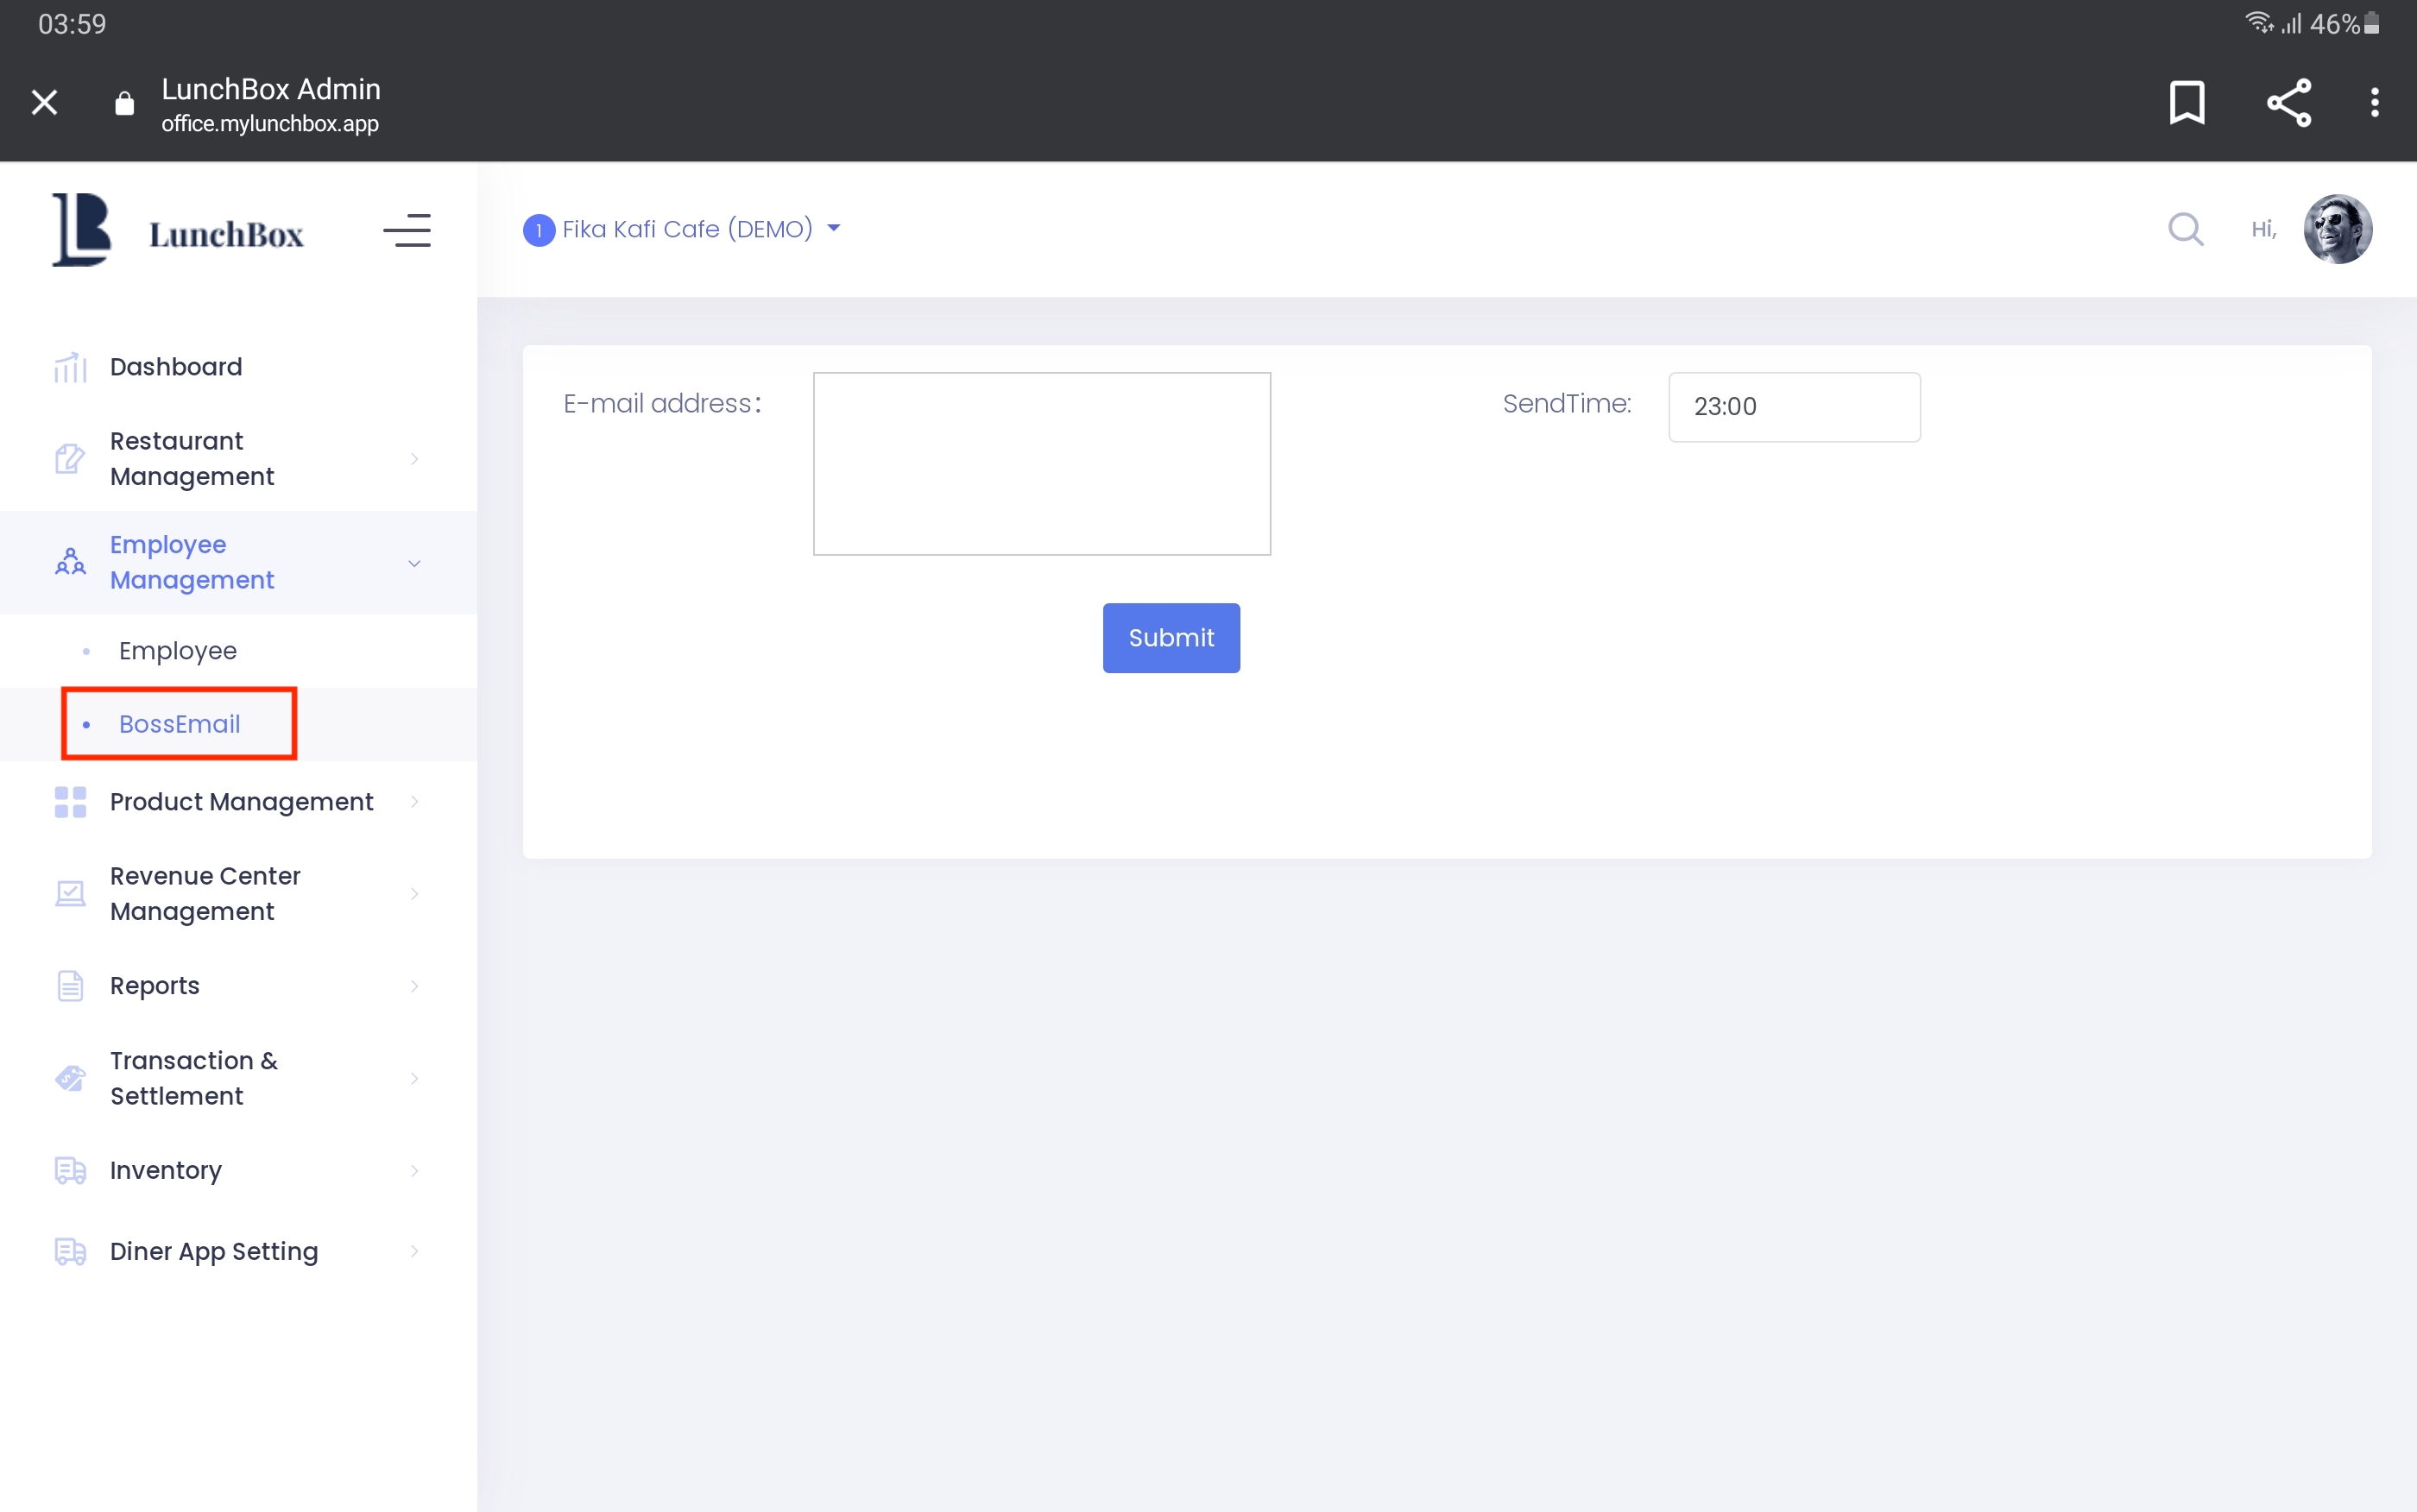
Task: Click the Dashboard chart icon
Action: tap(70, 367)
